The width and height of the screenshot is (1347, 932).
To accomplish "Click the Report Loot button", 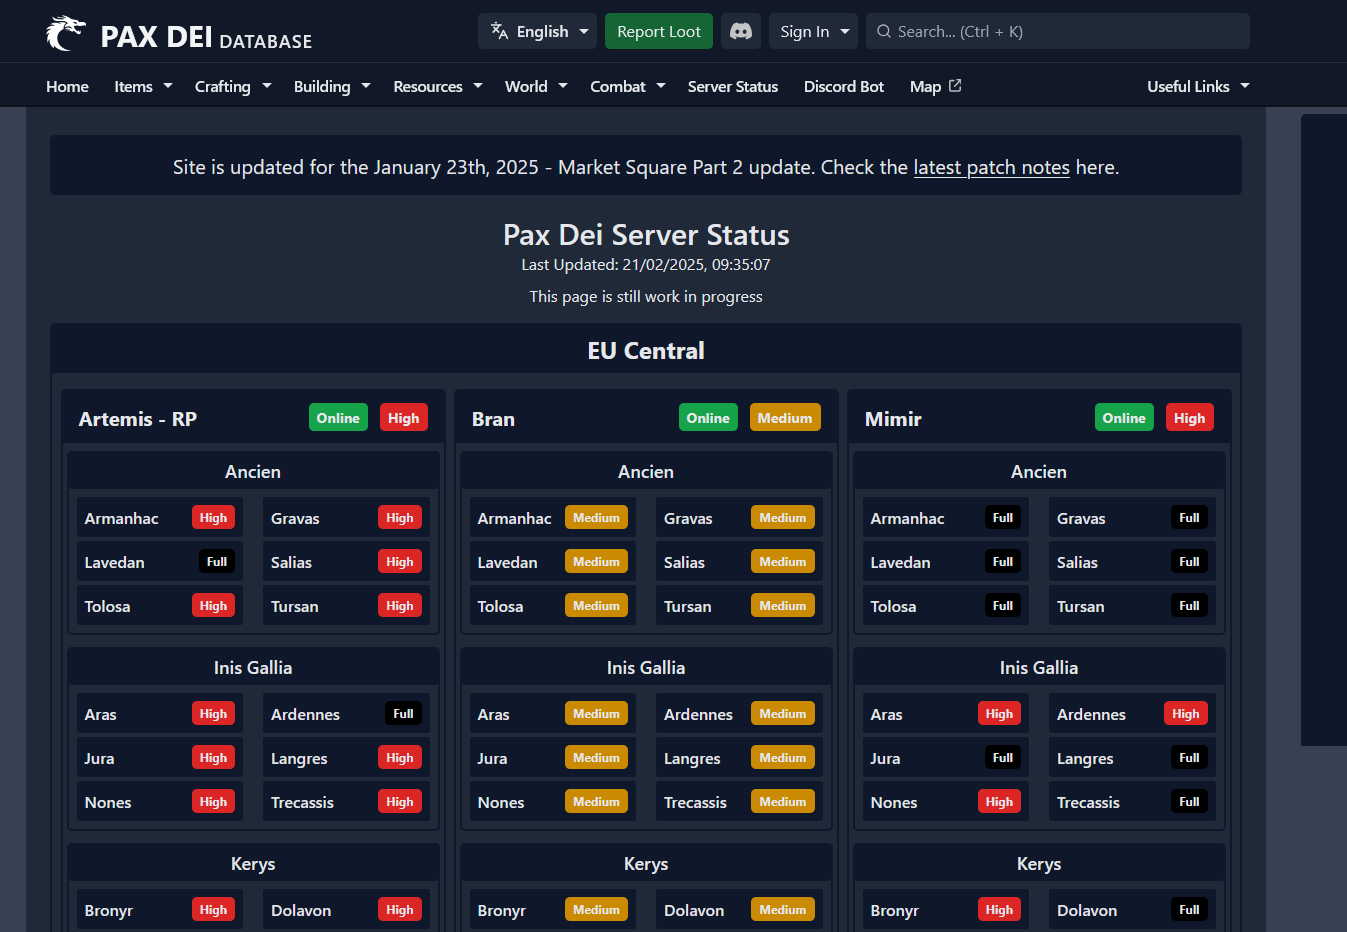I will pyautogui.click(x=659, y=31).
